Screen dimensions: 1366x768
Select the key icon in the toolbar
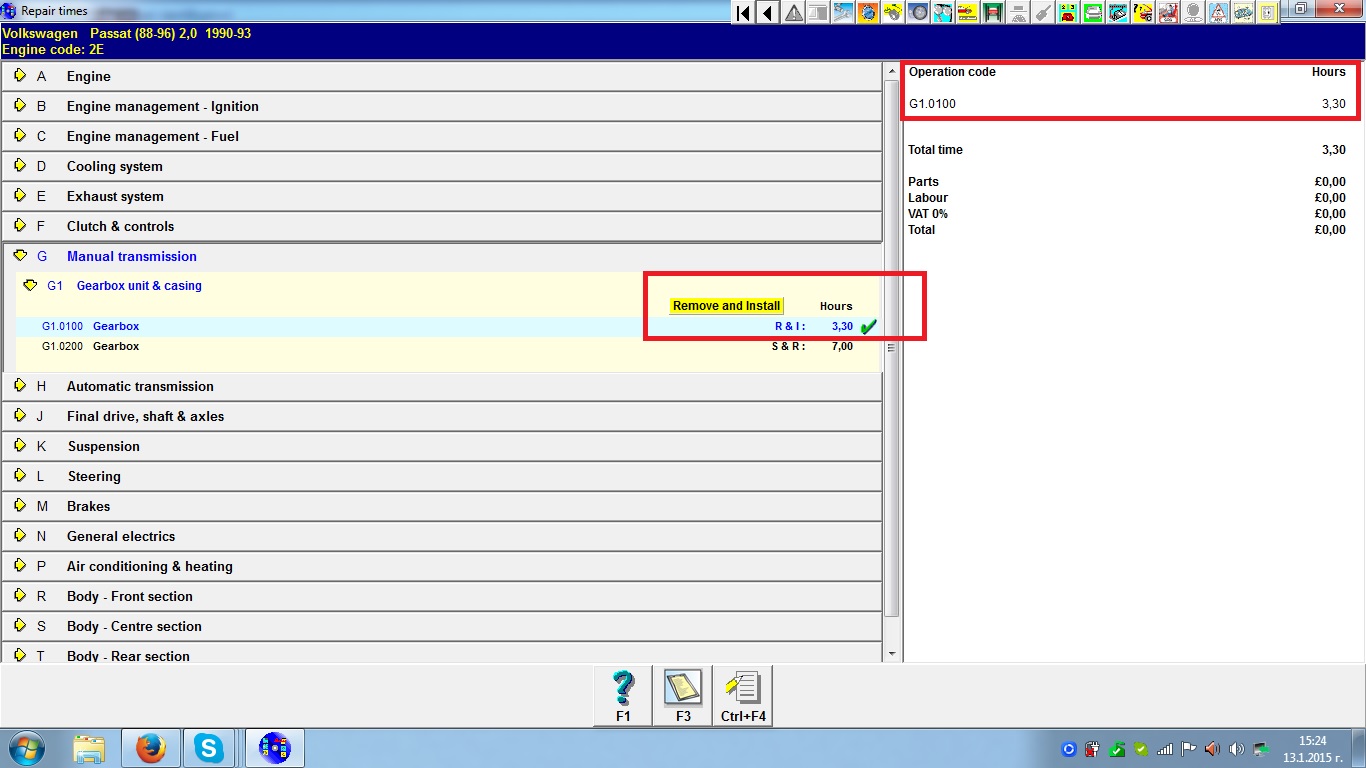pos(1043,13)
